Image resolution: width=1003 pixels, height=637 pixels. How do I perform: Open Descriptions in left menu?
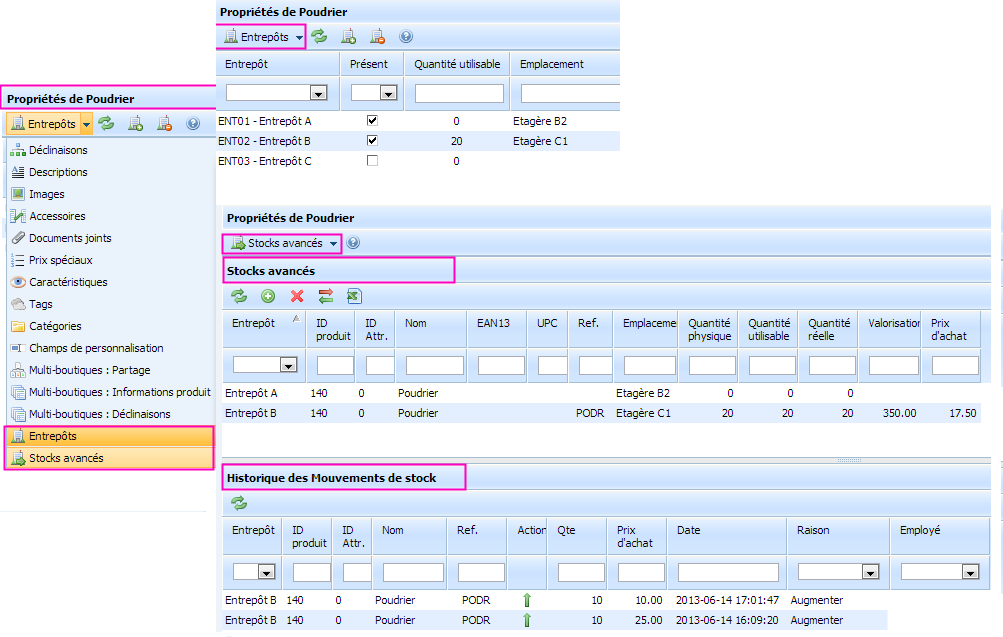coord(58,172)
